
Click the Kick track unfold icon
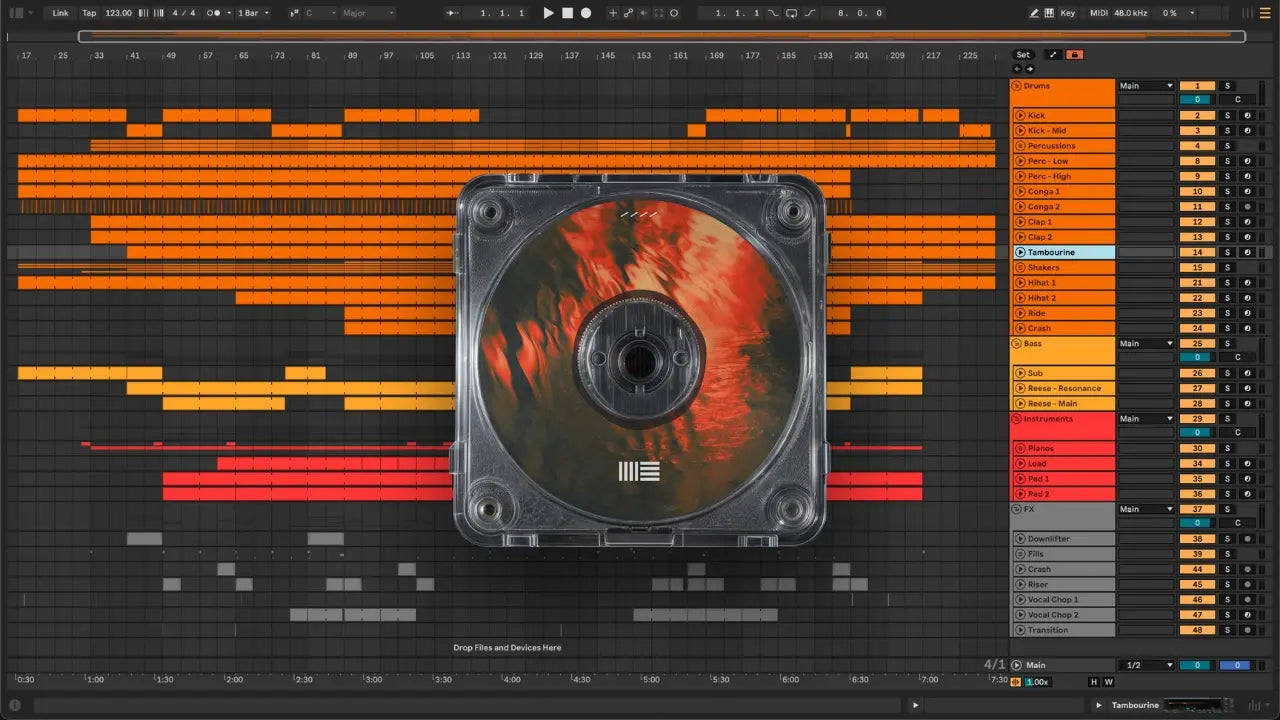tap(1020, 116)
